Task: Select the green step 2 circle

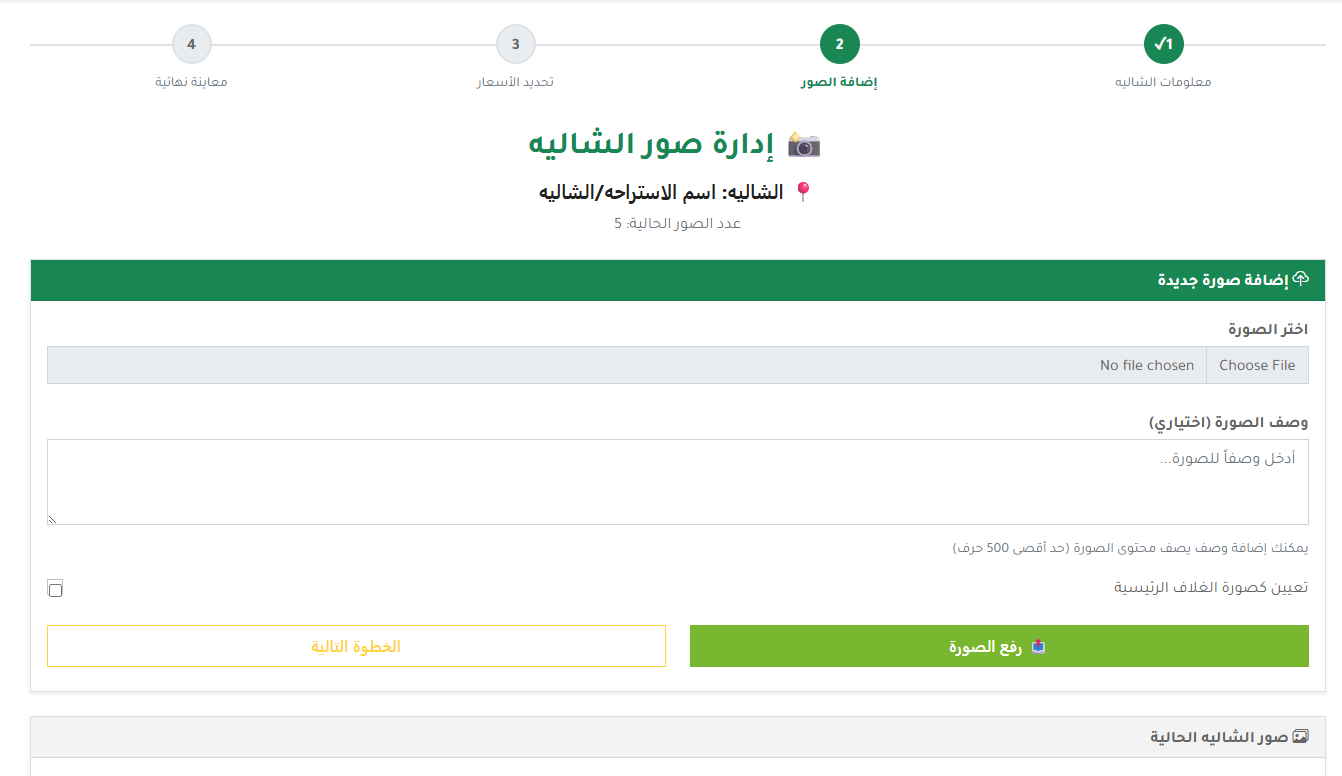Action: [839, 44]
